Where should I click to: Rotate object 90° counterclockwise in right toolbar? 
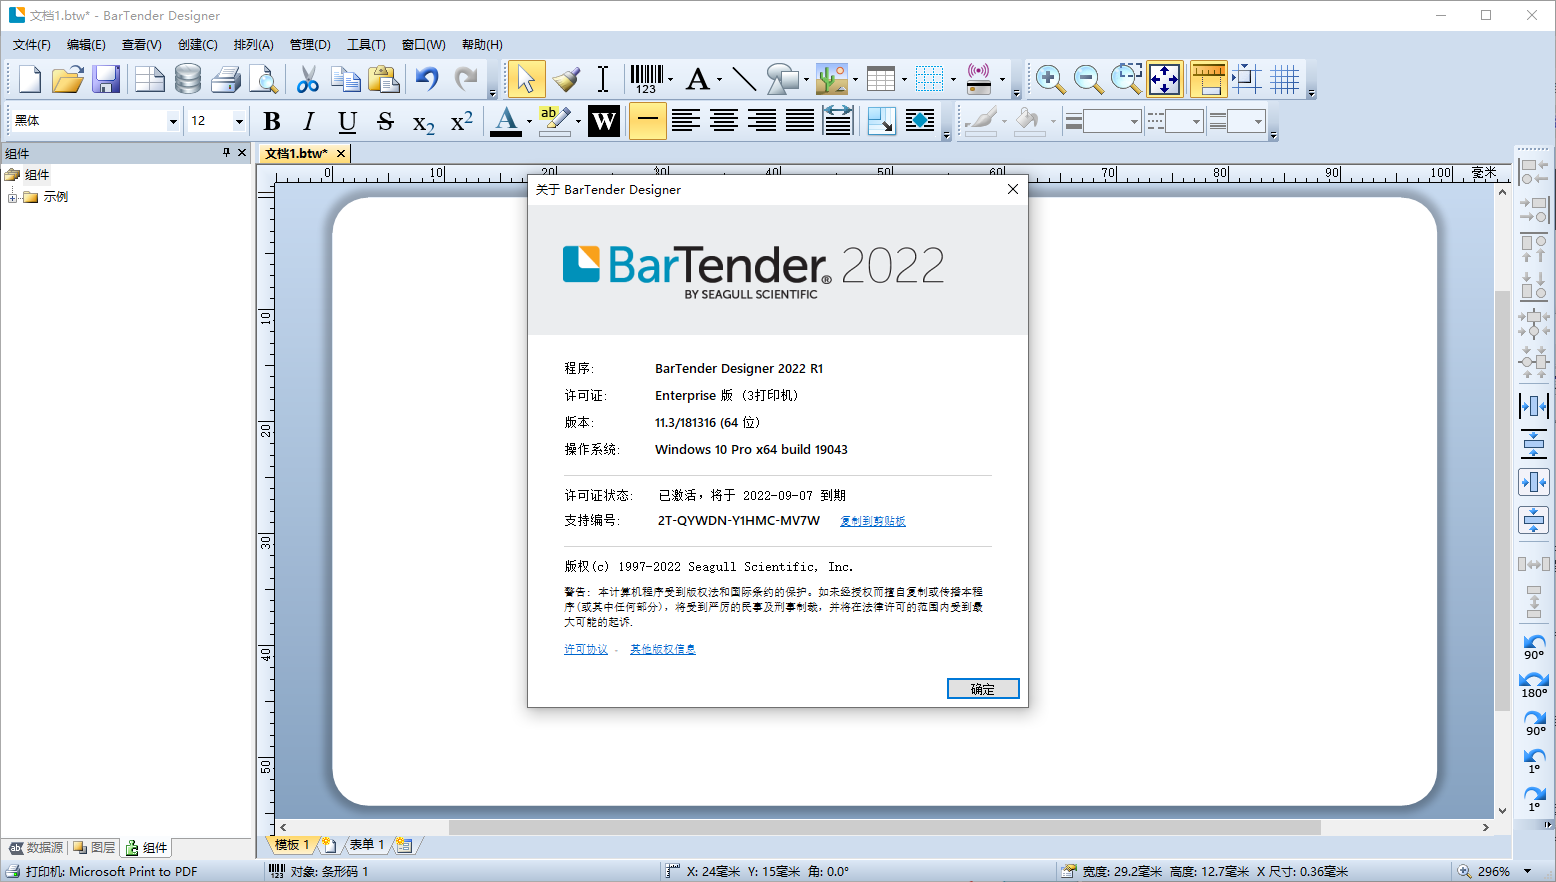click(x=1534, y=646)
